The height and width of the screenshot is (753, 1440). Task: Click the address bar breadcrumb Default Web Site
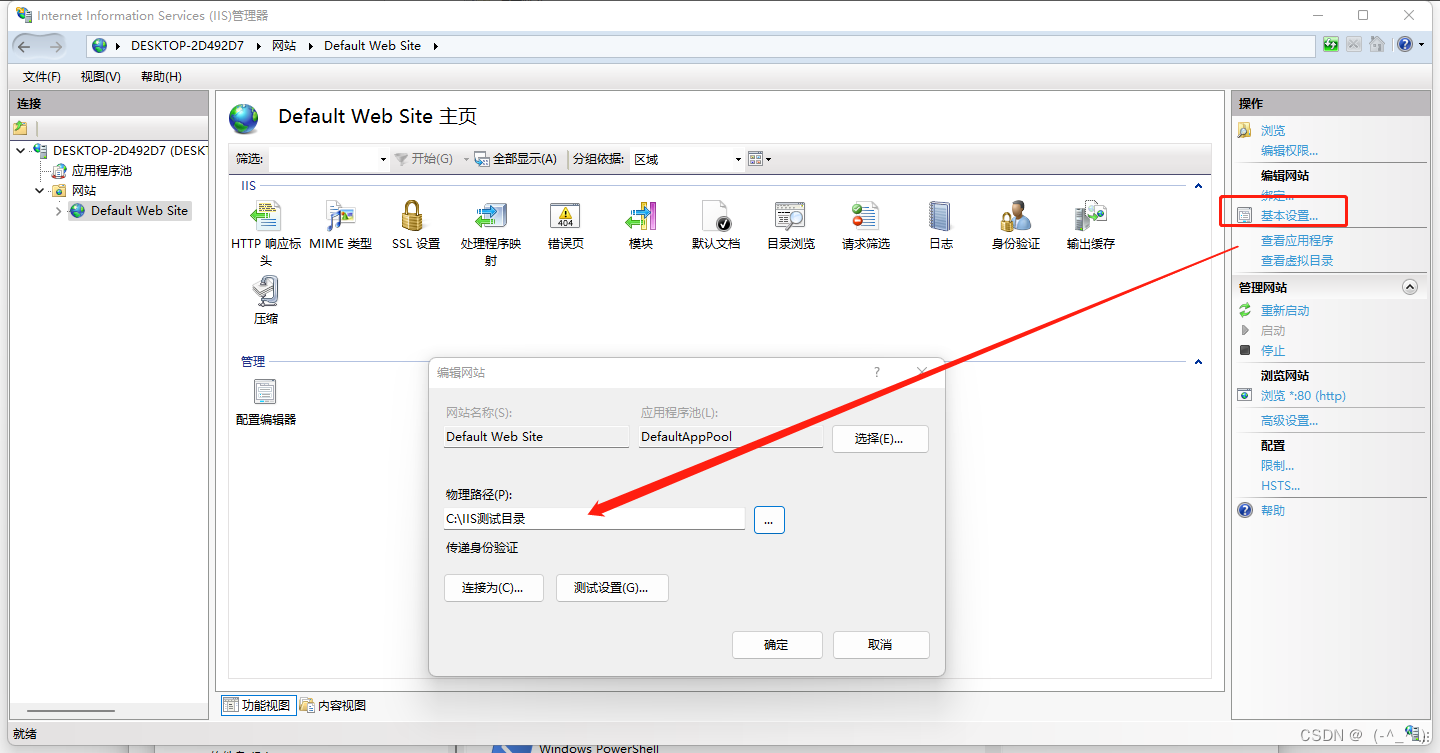pos(373,46)
